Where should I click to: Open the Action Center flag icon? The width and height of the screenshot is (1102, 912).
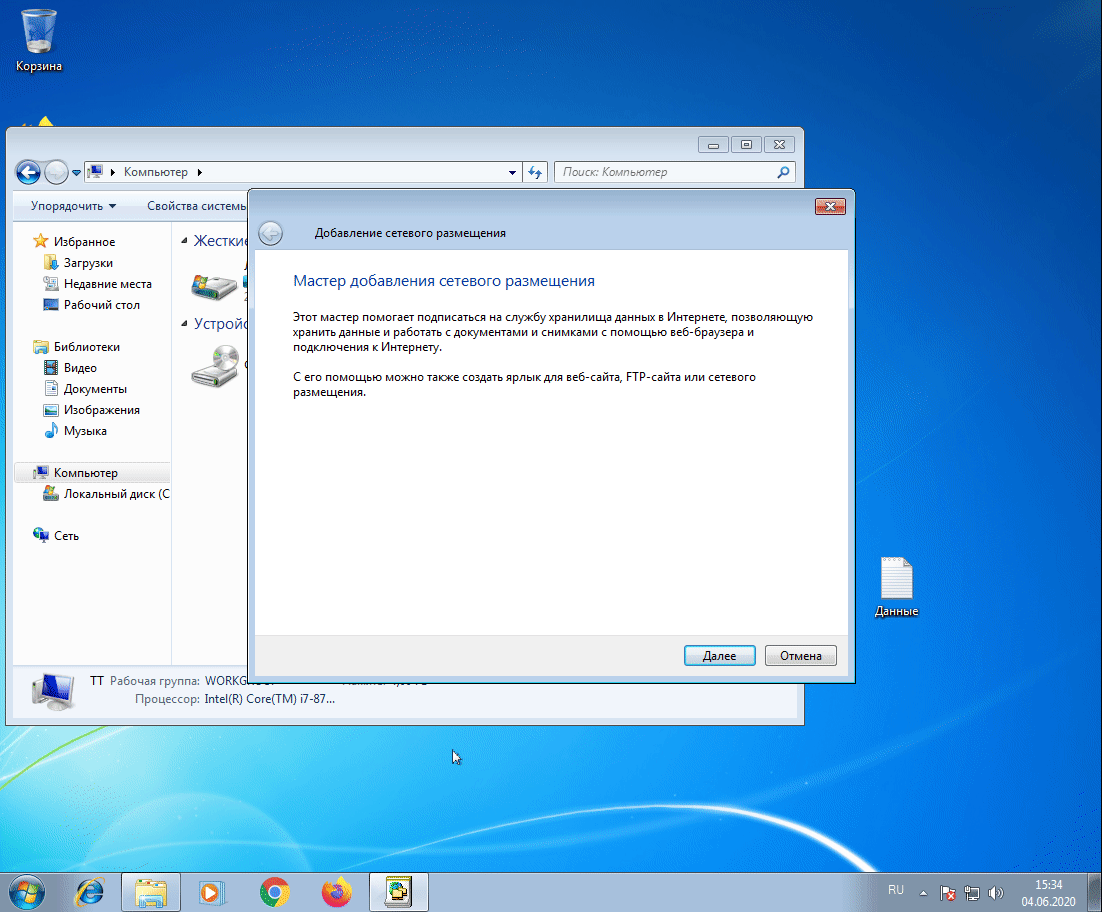[x=947, y=893]
